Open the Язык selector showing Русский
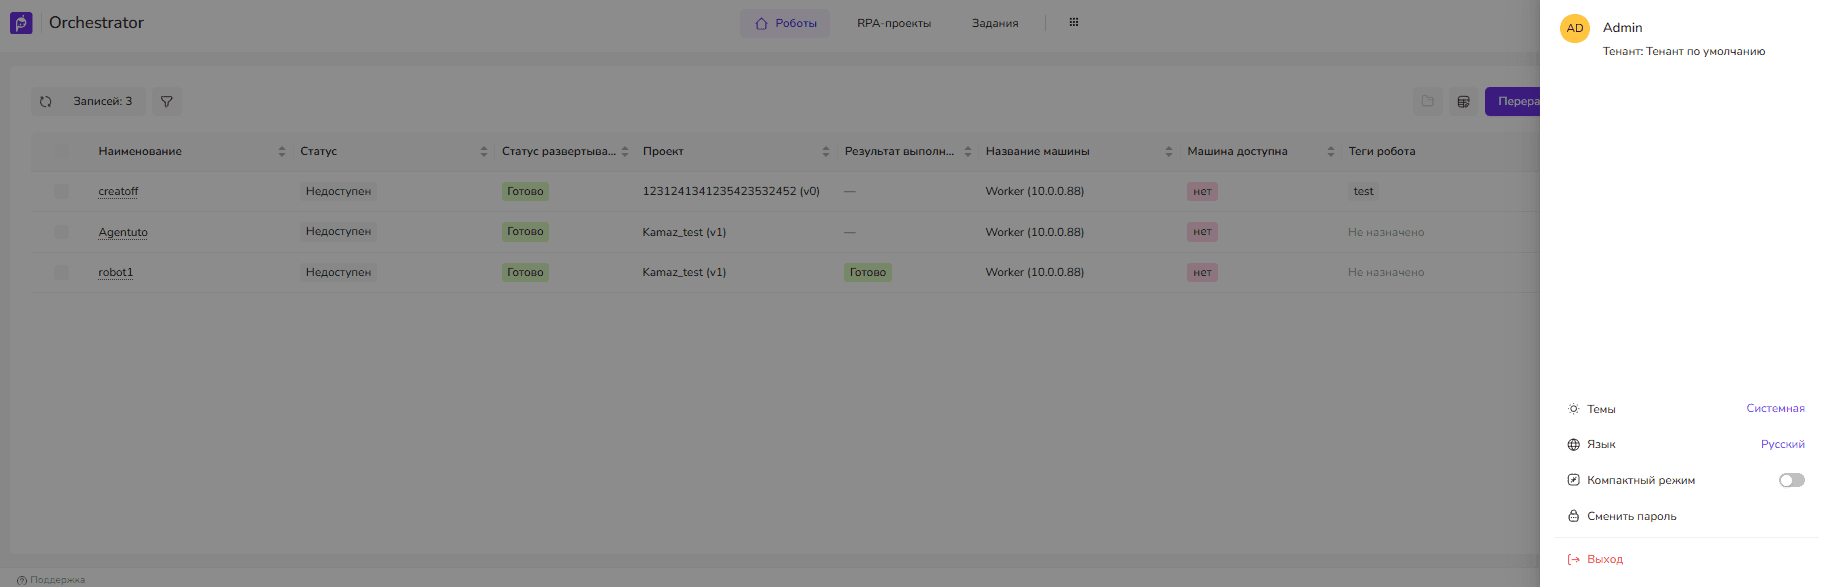The height and width of the screenshot is (587, 1826). tap(1782, 444)
